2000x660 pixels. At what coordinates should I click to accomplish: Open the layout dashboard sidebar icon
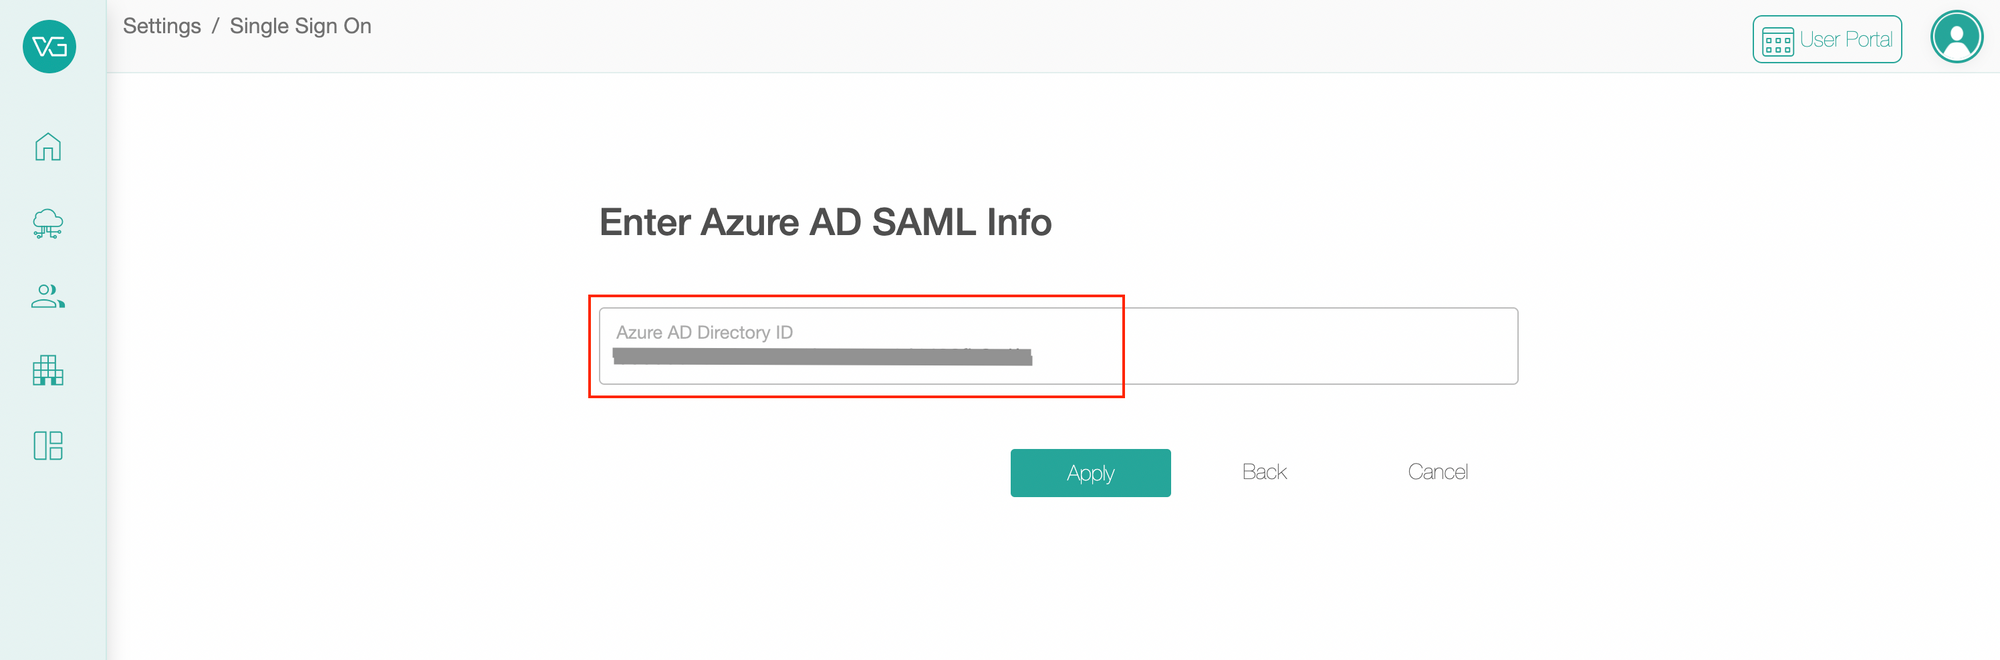pyautogui.click(x=48, y=445)
